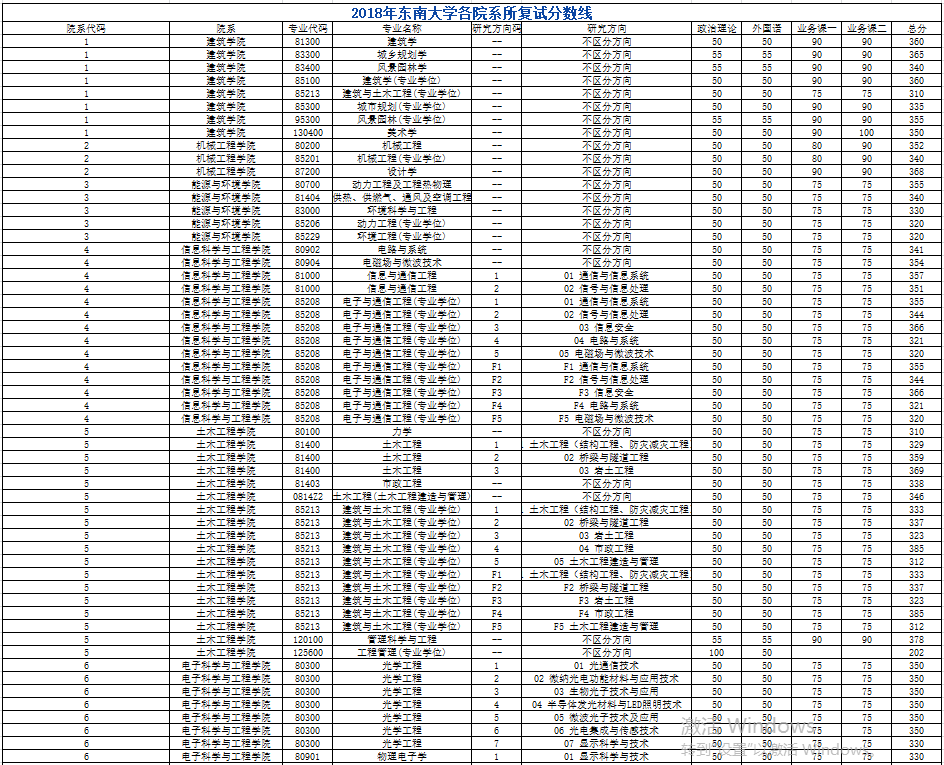Click the 美术学 cell

(x=402, y=132)
